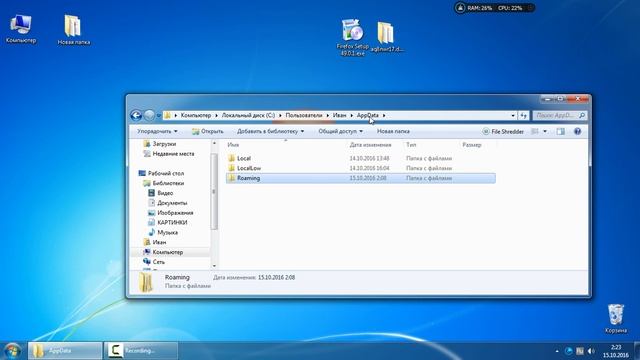640x360 pixels.
Task: Open the Общий доступ menu
Action: [x=340, y=131]
